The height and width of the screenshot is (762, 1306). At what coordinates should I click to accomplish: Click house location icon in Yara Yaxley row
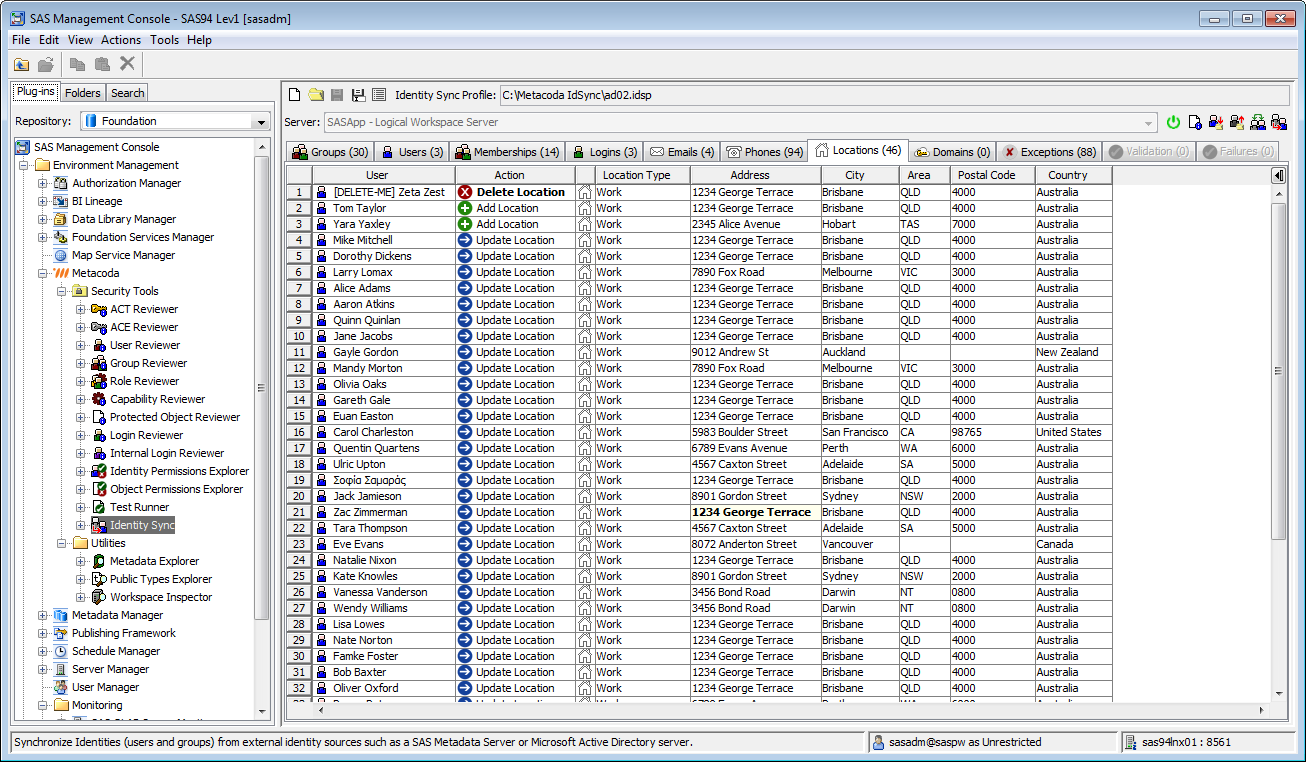(x=585, y=224)
